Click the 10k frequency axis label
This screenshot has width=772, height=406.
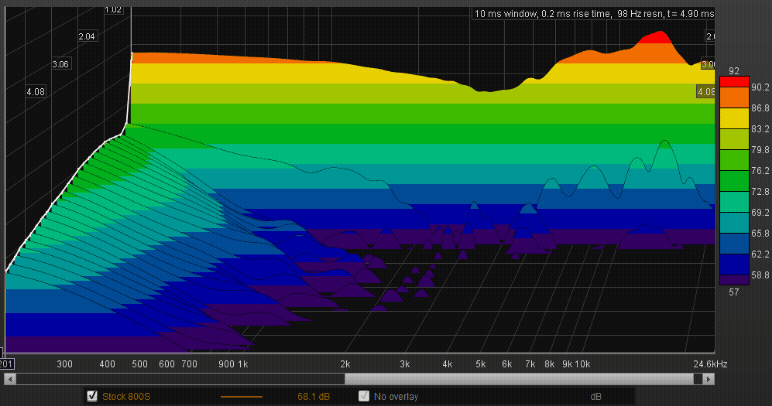(582, 364)
